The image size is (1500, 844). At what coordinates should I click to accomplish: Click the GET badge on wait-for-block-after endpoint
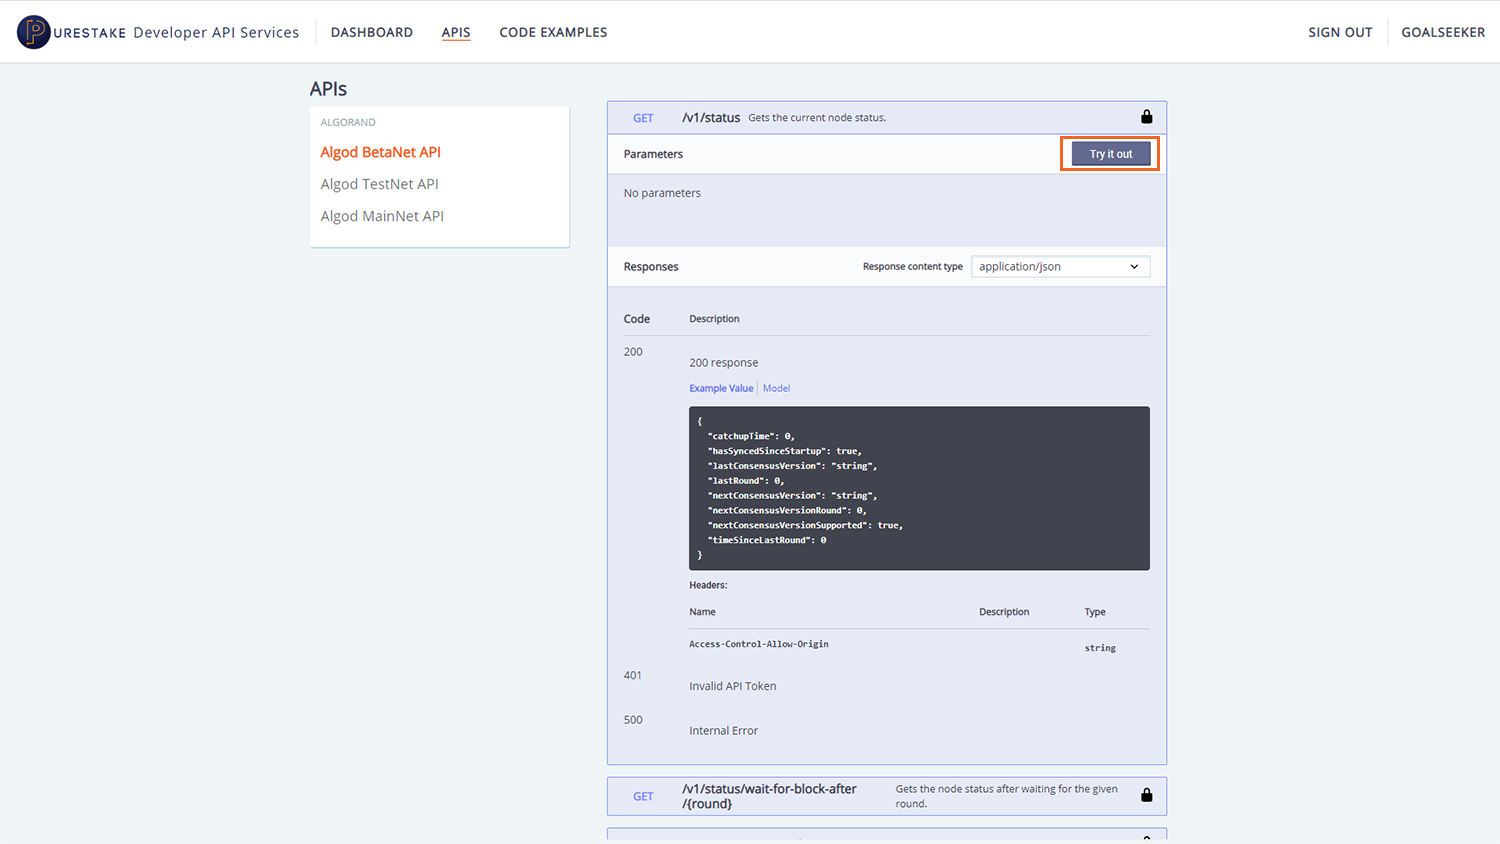click(x=643, y=796)
